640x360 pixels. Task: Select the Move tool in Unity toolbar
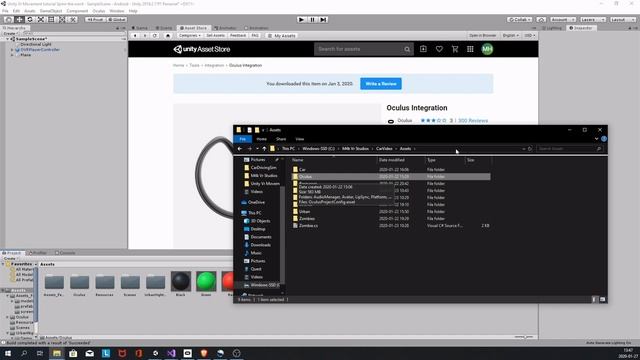[19, 20]
